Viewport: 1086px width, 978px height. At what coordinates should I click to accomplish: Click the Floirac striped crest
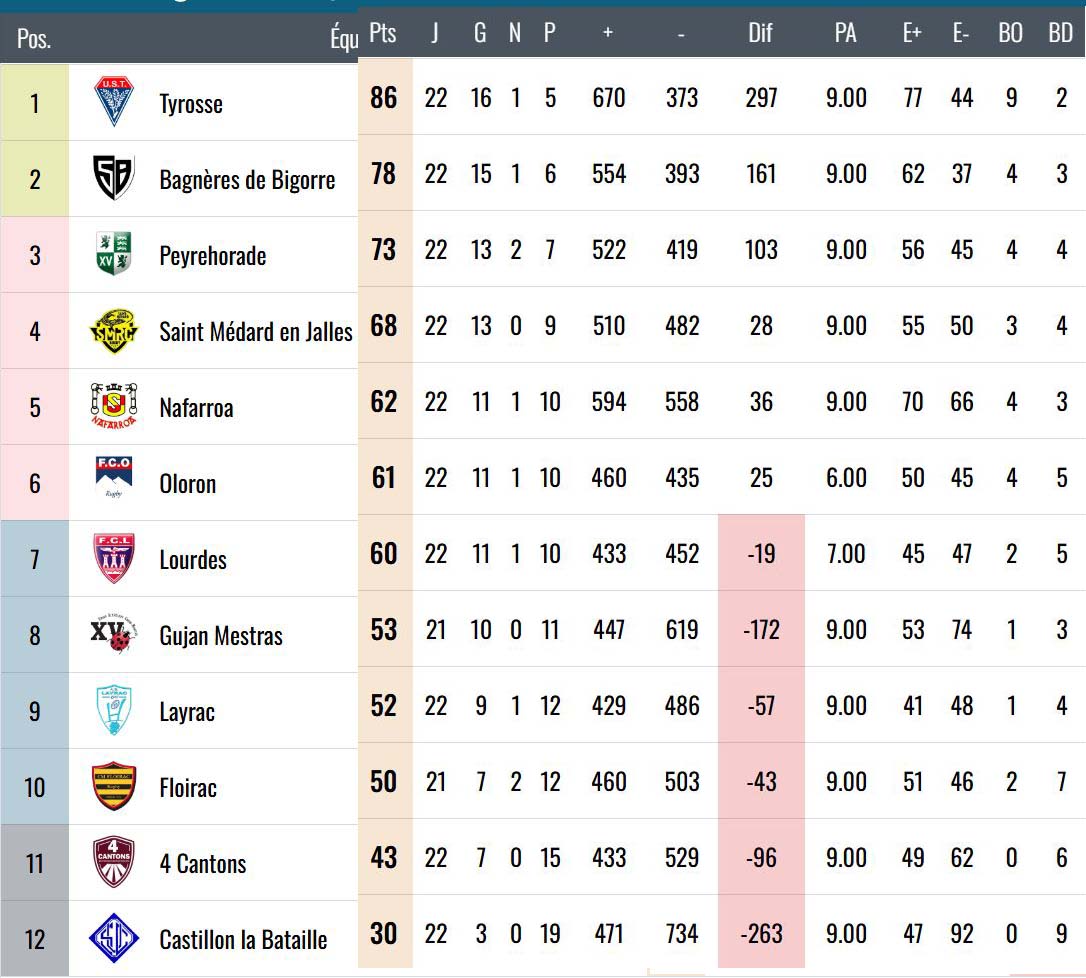pos(114,786)
